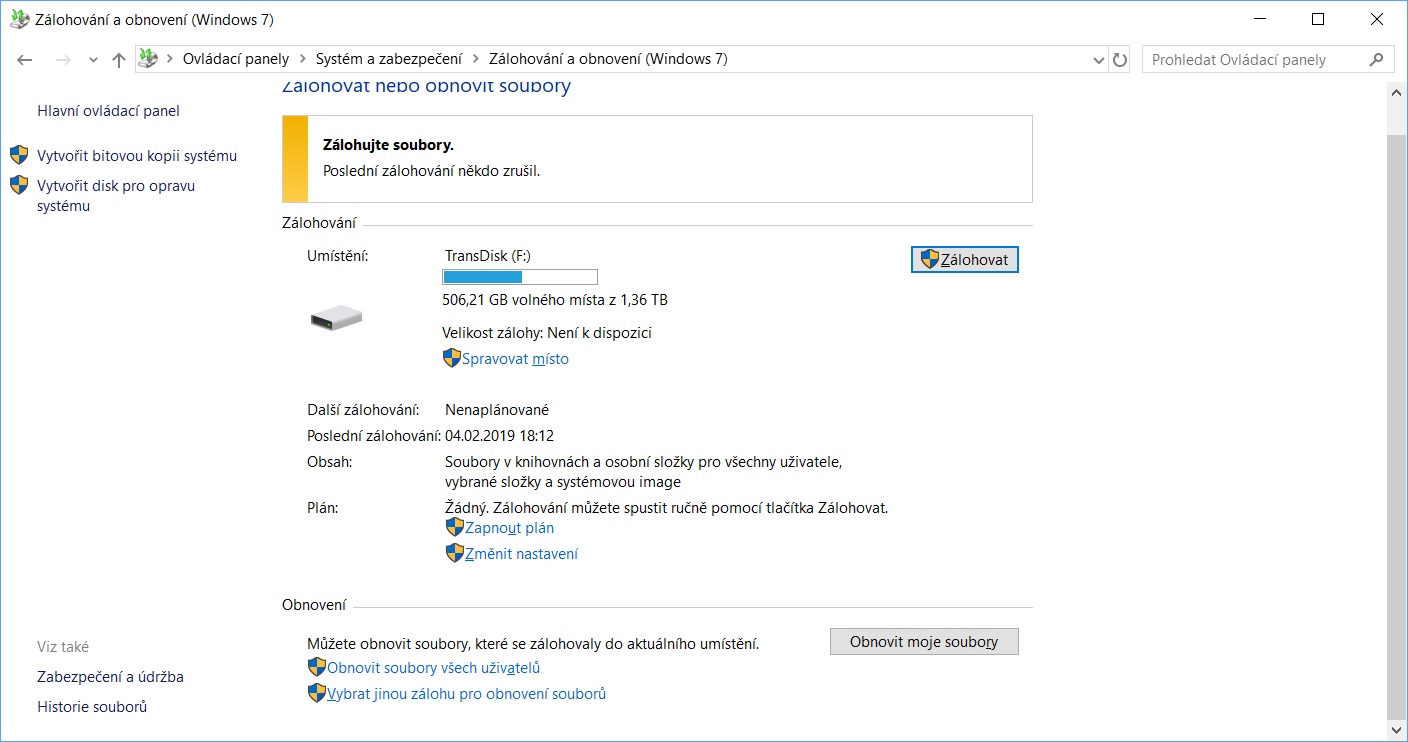
Task: Open 'Hlavní ovládací panel' link
Action: [108, 111]
